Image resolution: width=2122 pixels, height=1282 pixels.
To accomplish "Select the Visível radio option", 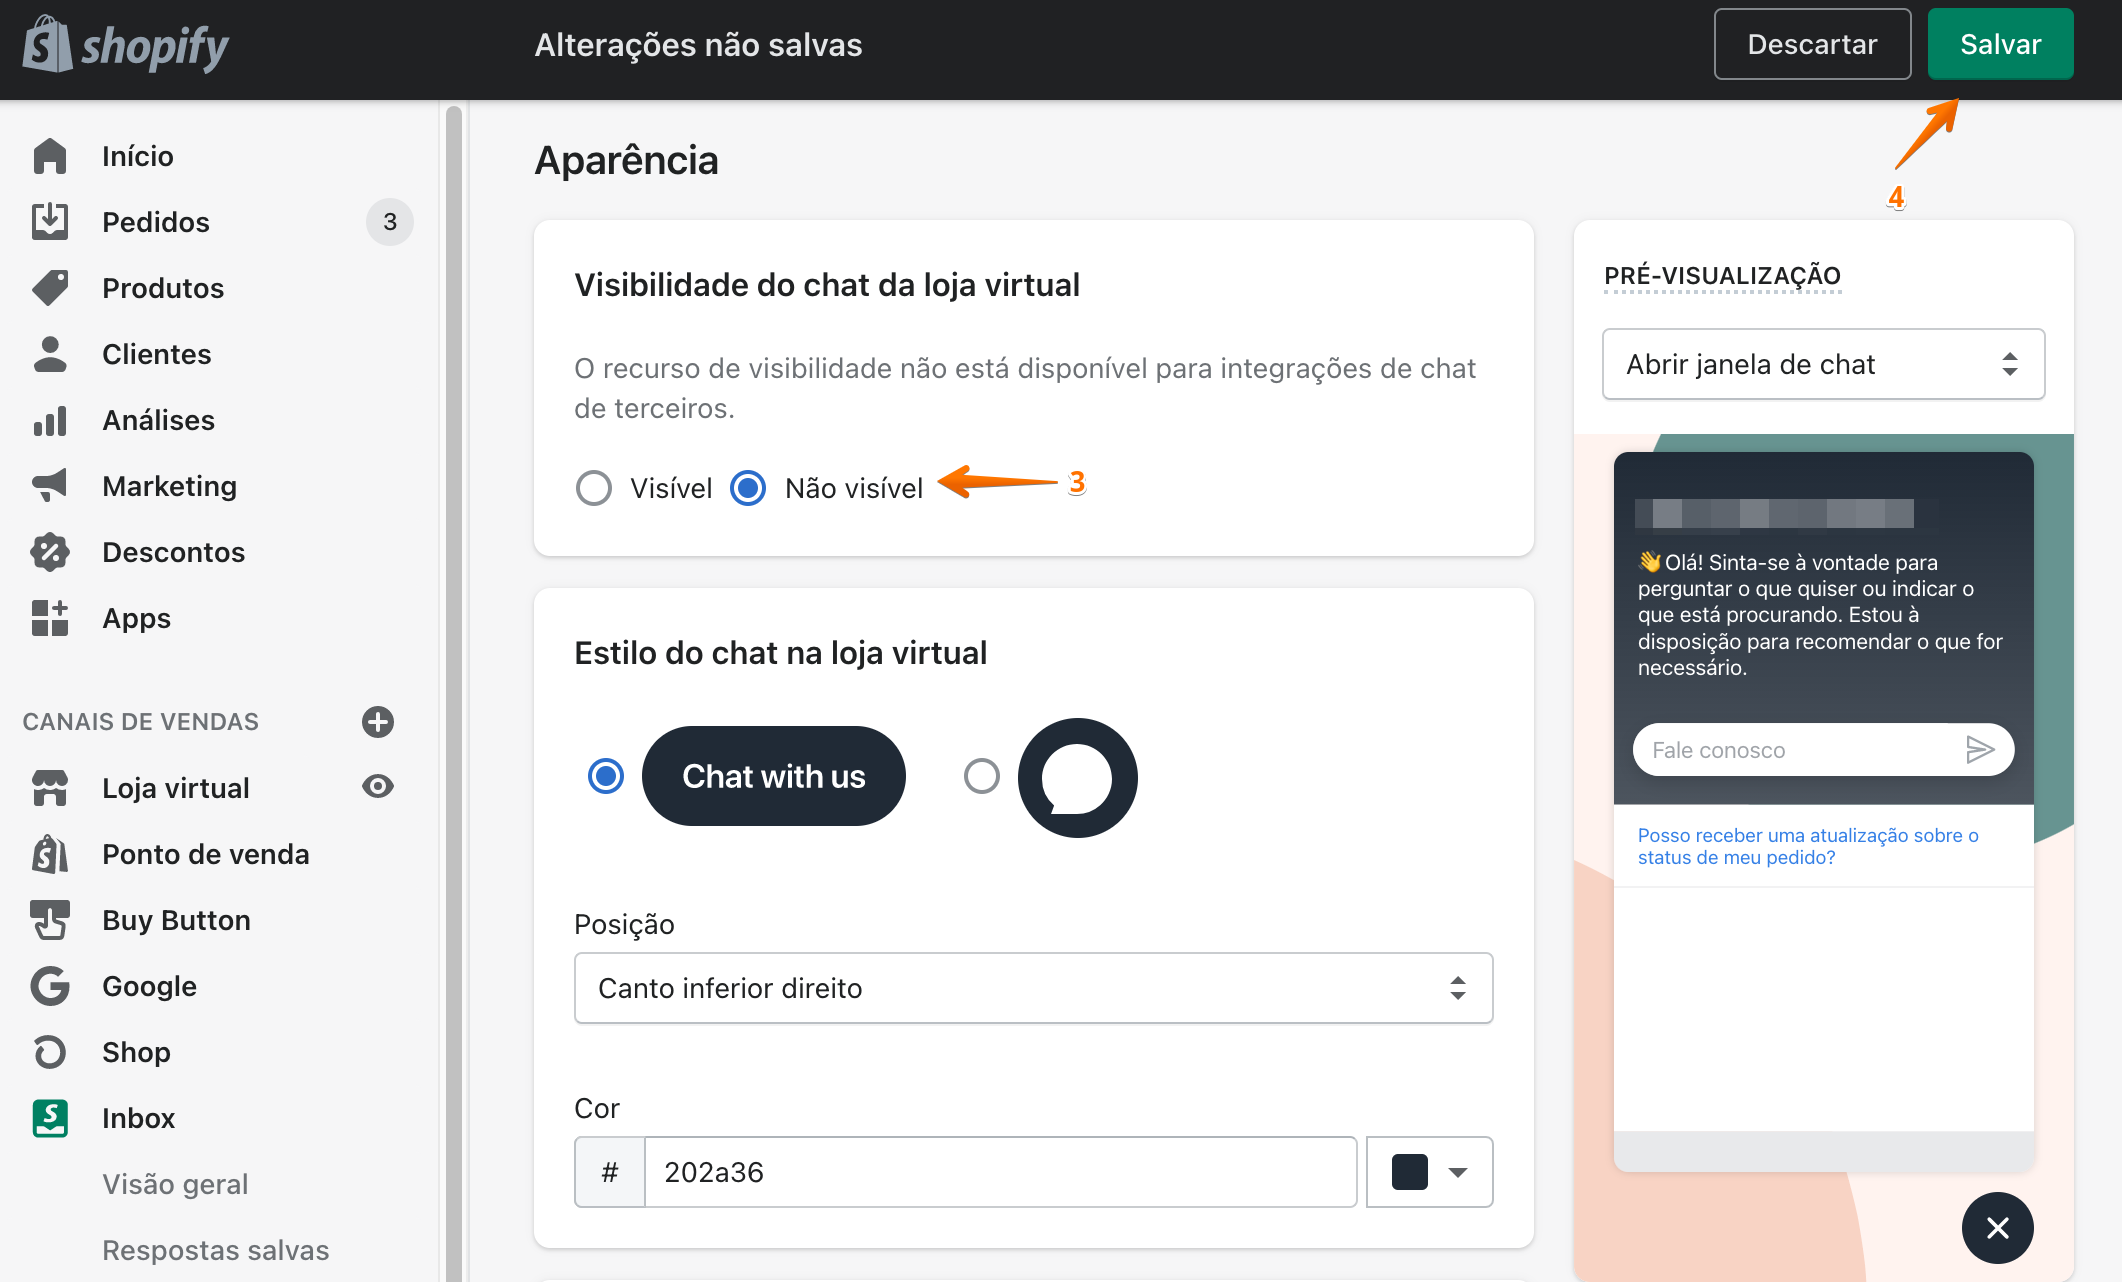I will point(594,488).
